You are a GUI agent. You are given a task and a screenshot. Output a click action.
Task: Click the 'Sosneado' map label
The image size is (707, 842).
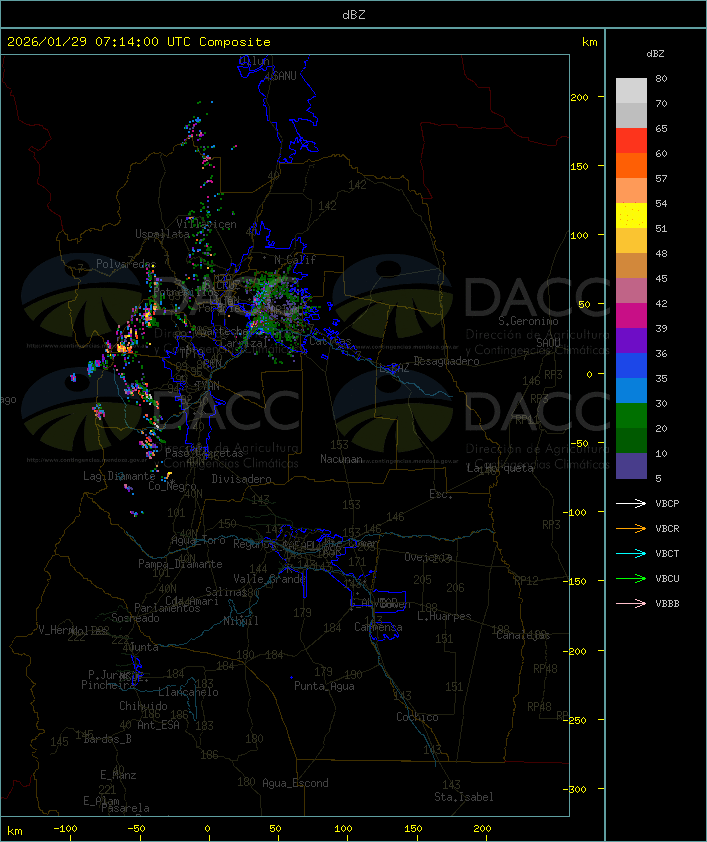(x=135, y=618)
